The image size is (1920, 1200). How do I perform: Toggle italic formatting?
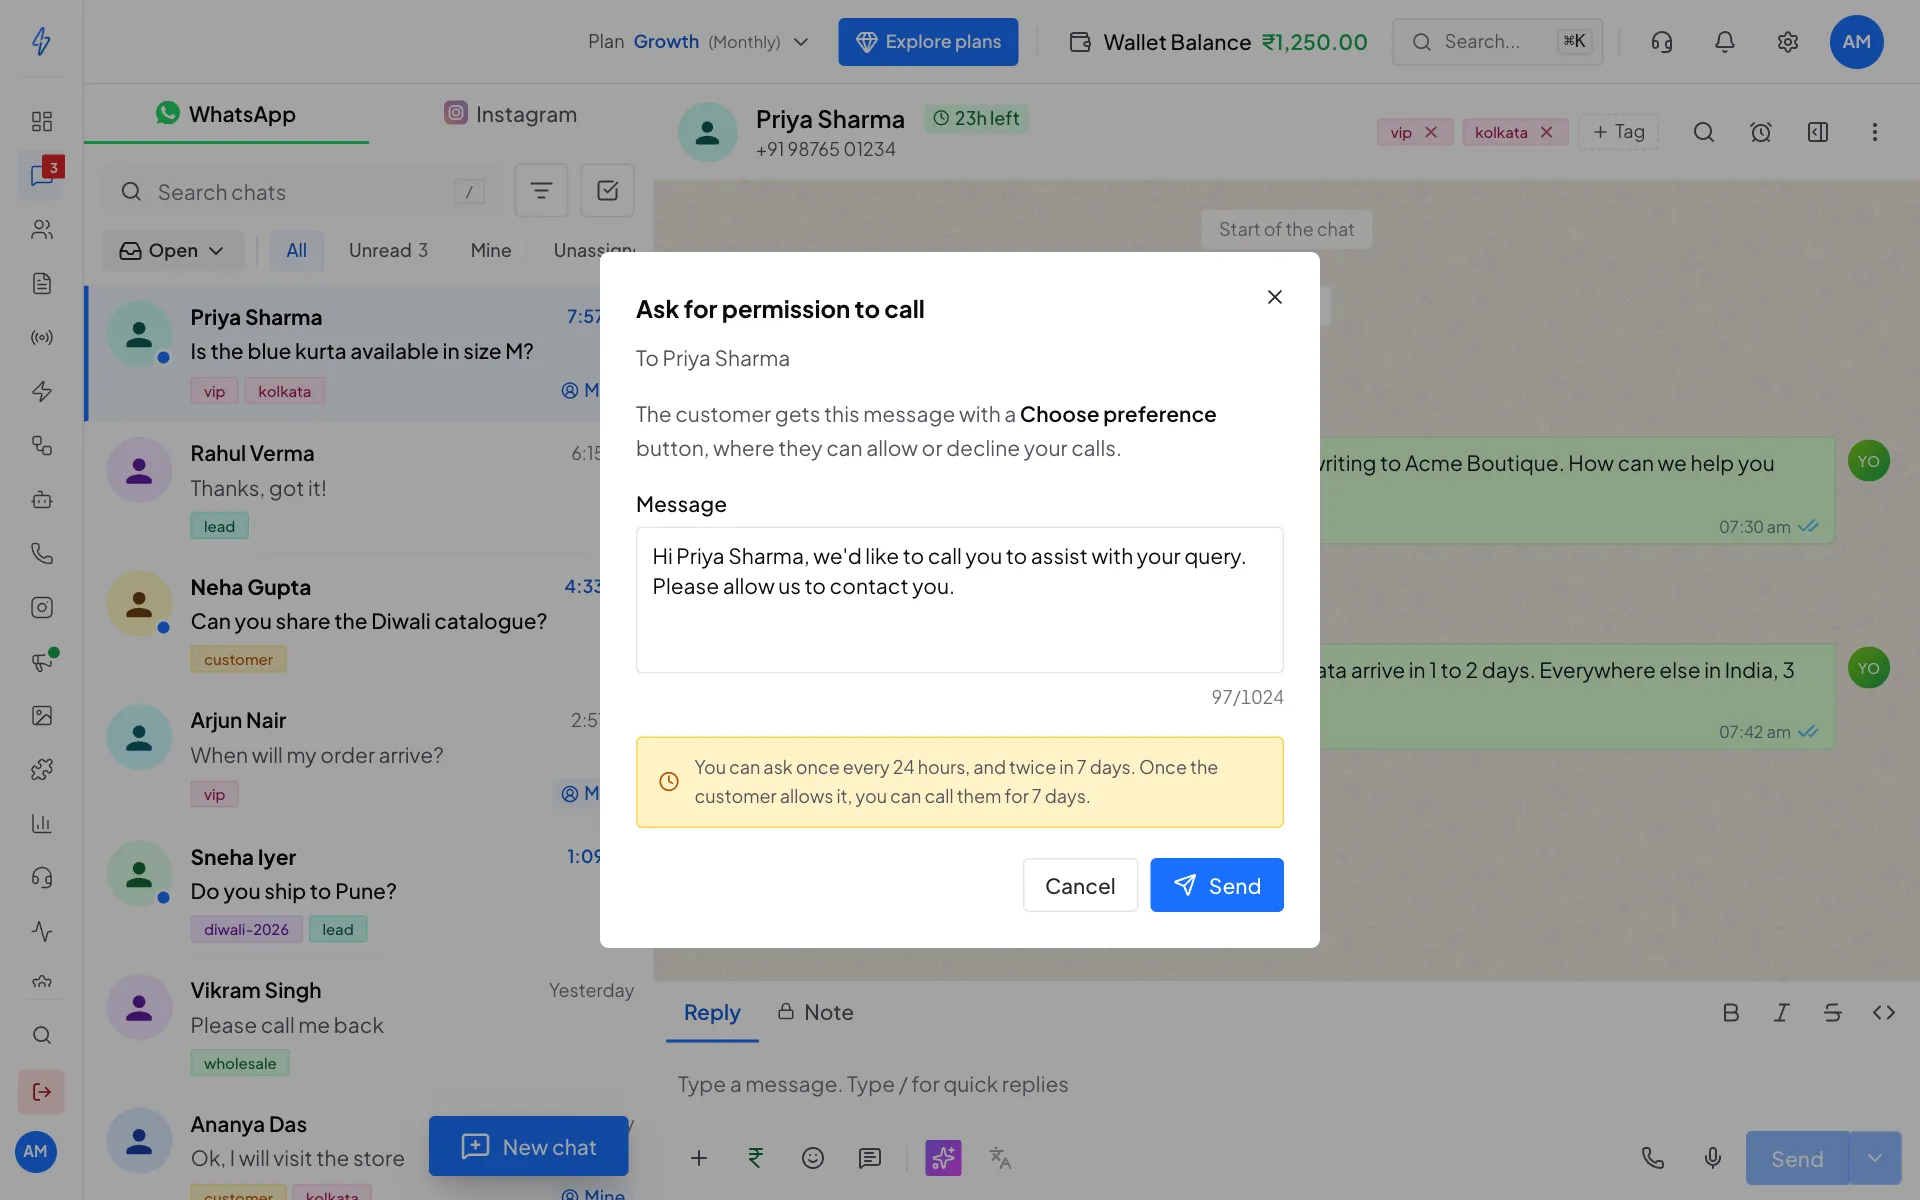1782,1013
